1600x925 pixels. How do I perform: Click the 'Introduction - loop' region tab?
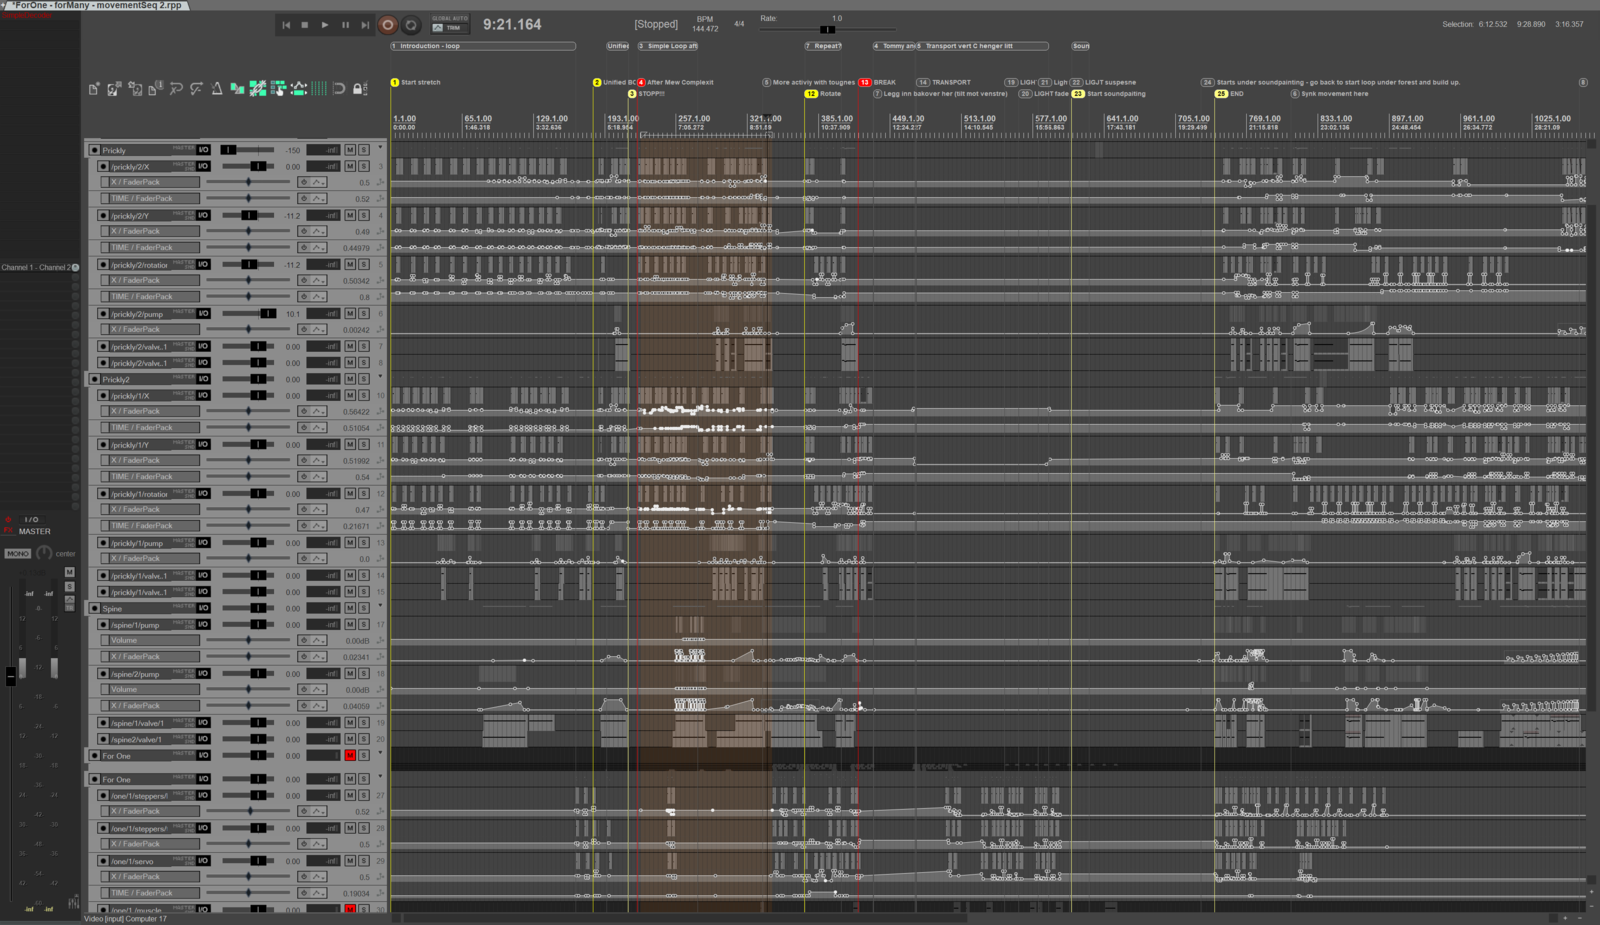(482, 46)
